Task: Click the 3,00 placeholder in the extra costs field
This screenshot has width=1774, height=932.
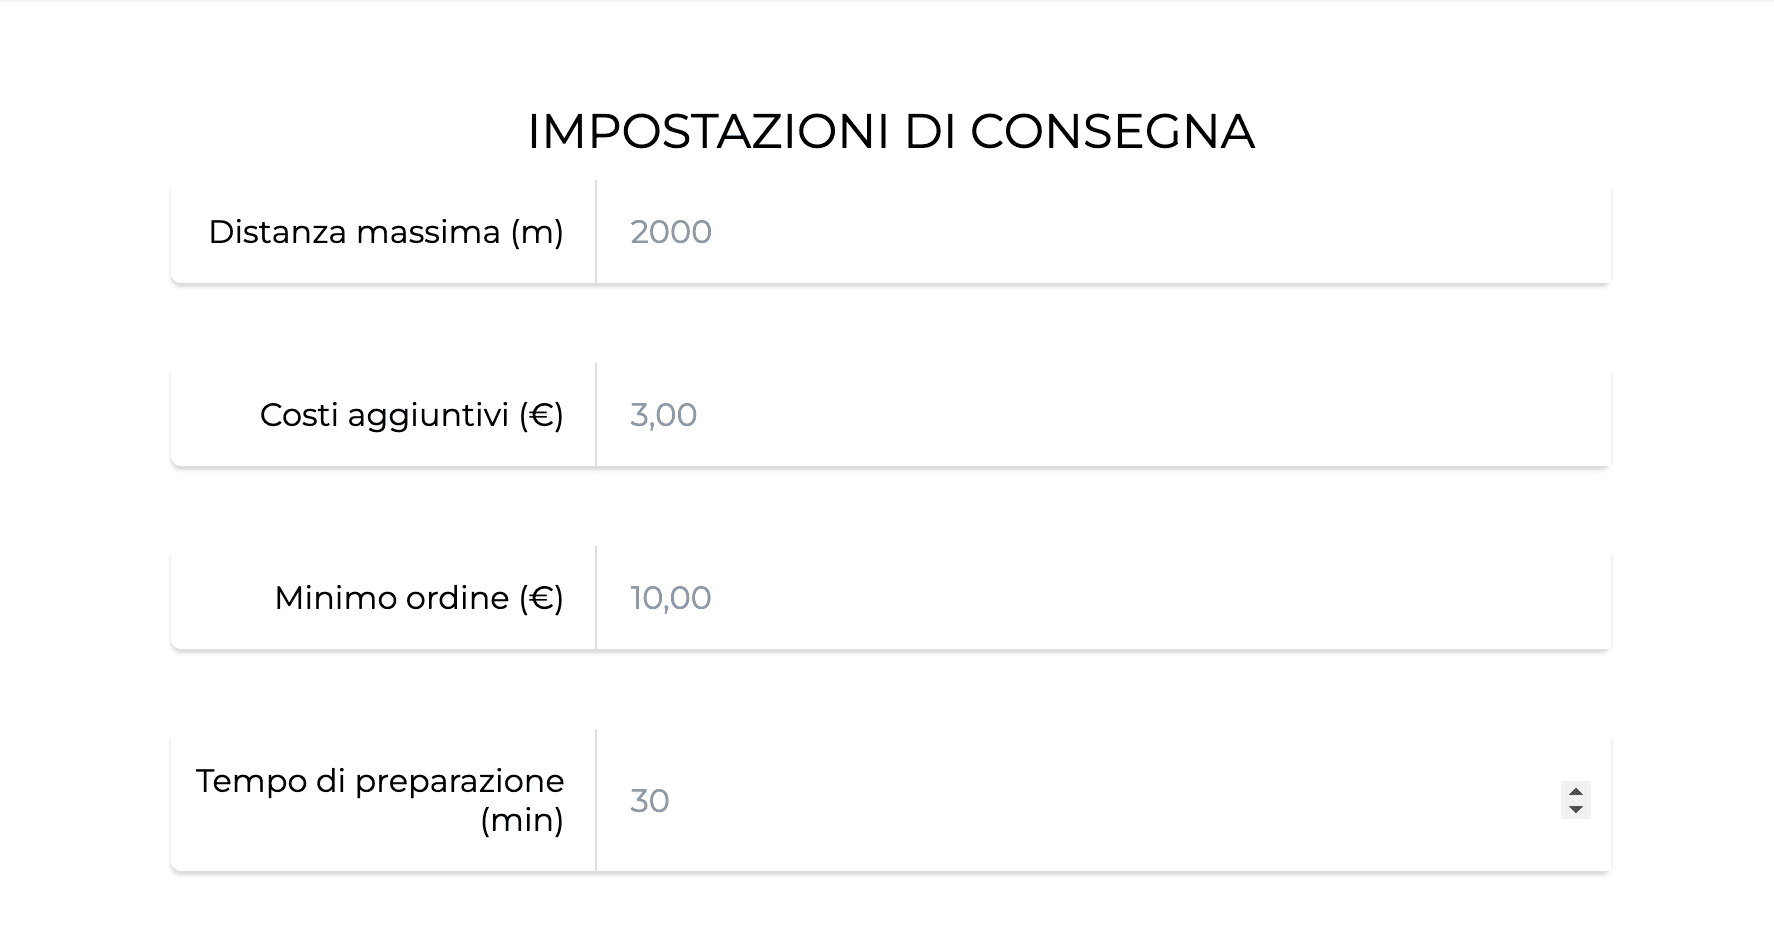Action: tap(664, 415)
